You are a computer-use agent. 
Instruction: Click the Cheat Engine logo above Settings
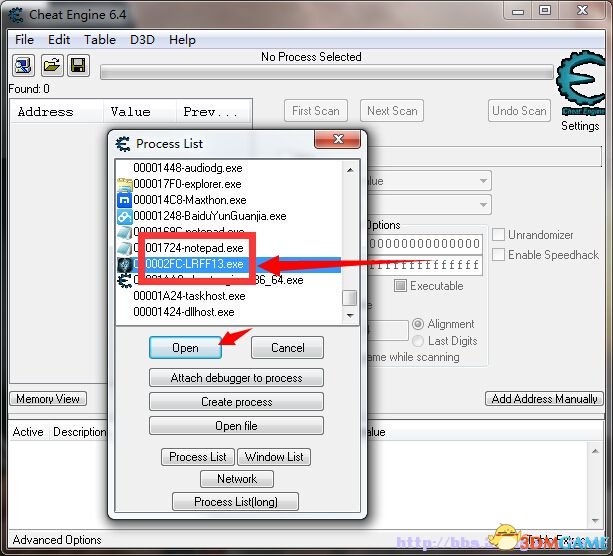point(581,83)
